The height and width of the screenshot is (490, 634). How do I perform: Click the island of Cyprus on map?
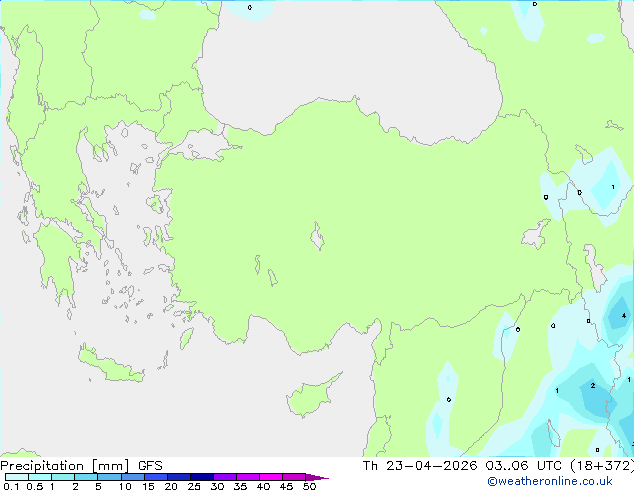[311, 396]
